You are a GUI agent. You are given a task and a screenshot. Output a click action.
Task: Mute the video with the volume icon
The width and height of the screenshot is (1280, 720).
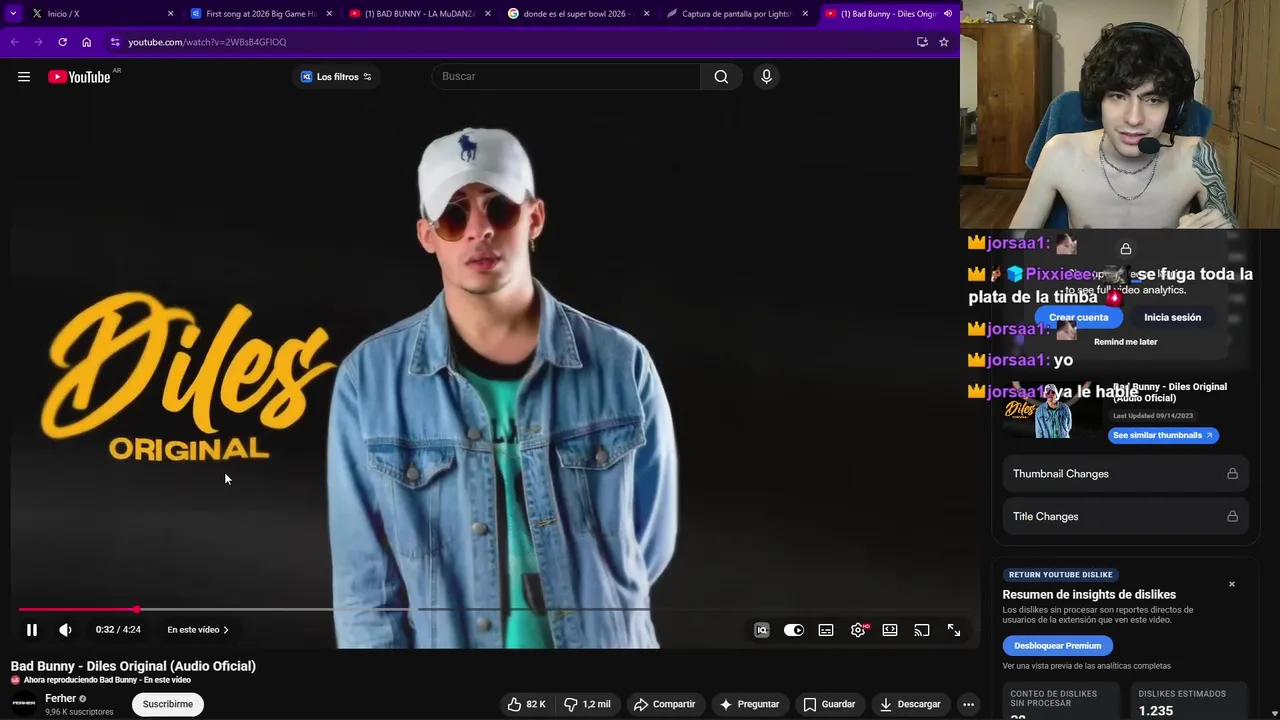click(x=65, y=630)
